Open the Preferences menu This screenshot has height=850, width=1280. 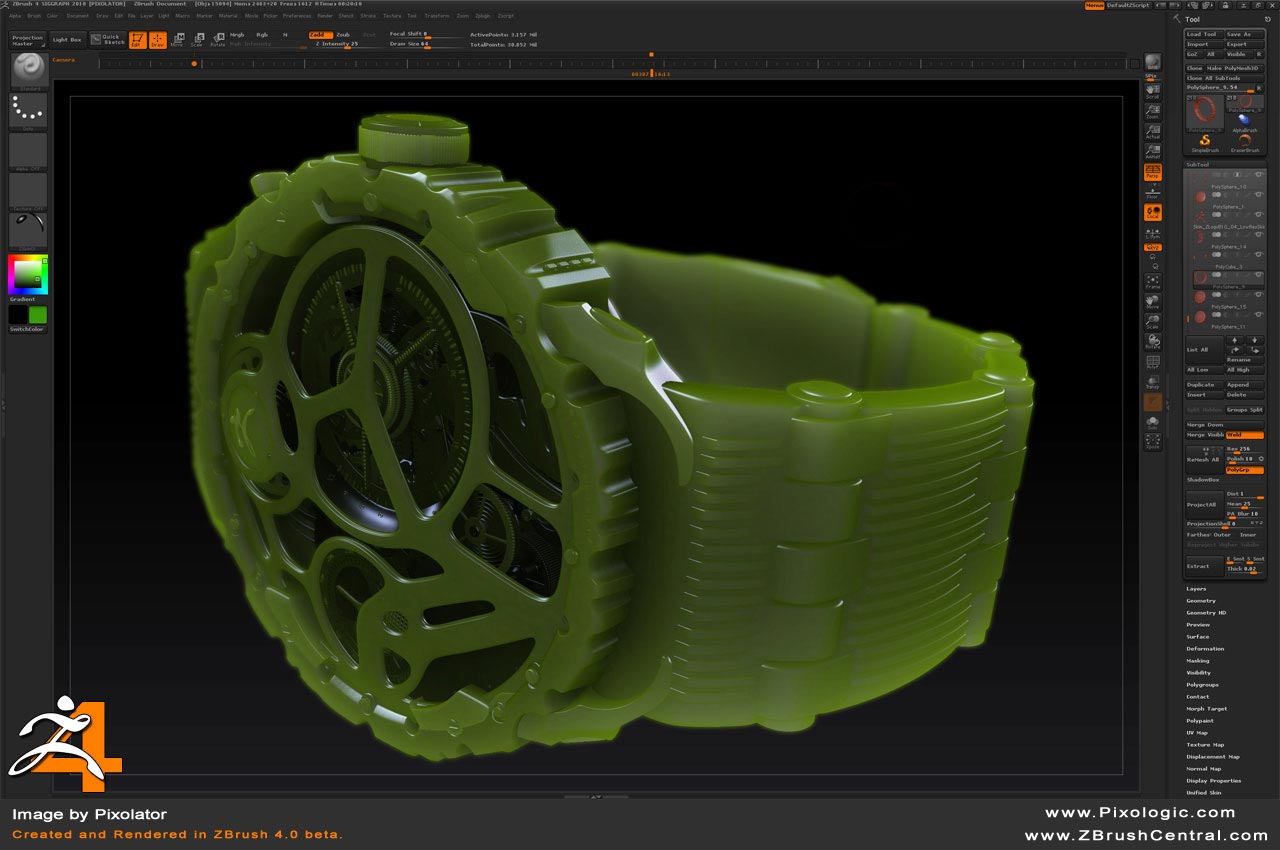[x=297, y=16]
